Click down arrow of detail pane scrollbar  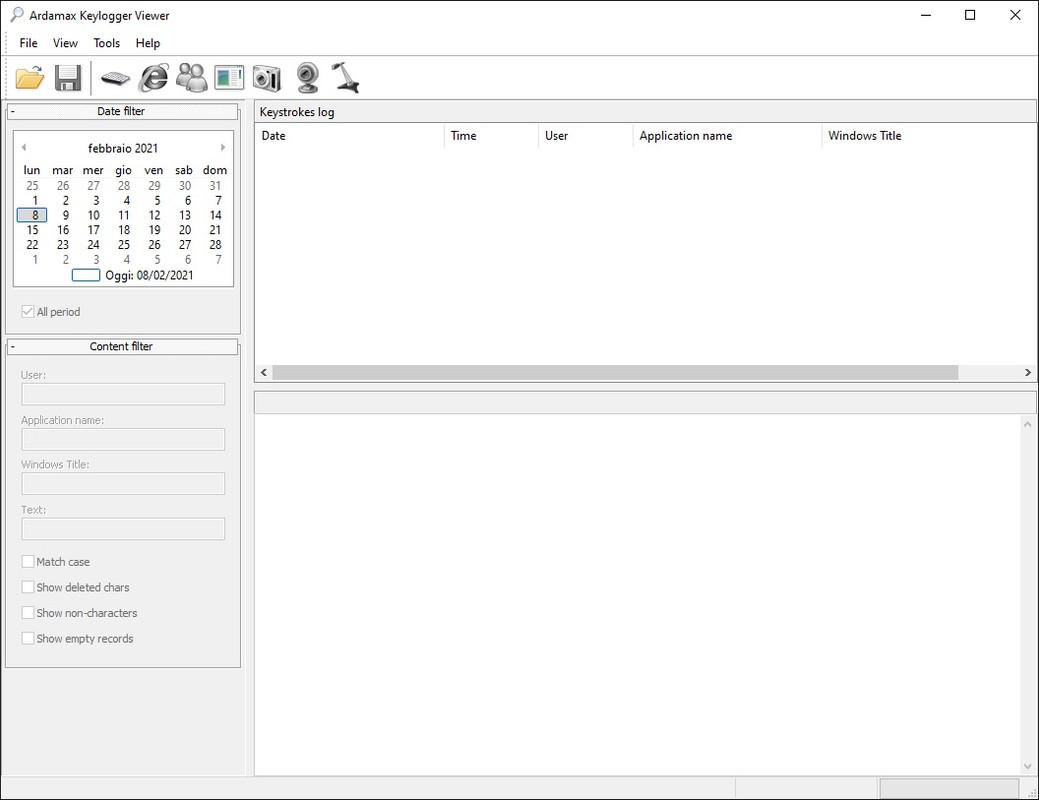pyautogui.click(x=1028, y=767)
